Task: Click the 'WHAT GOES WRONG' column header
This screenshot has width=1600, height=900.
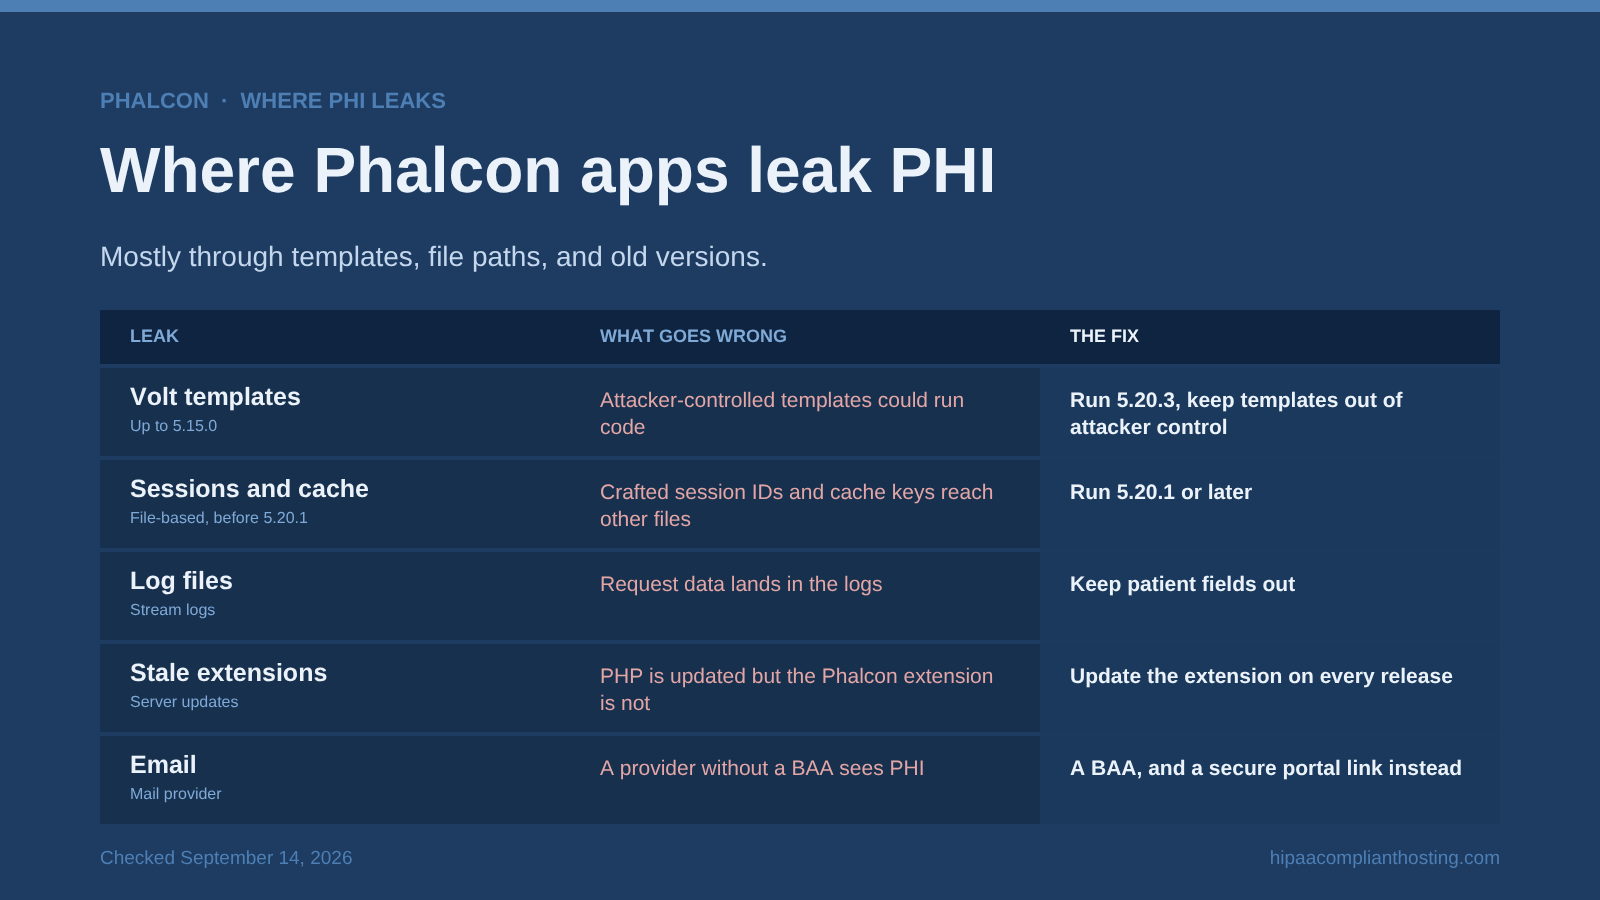Action: (x=693, y=336)
